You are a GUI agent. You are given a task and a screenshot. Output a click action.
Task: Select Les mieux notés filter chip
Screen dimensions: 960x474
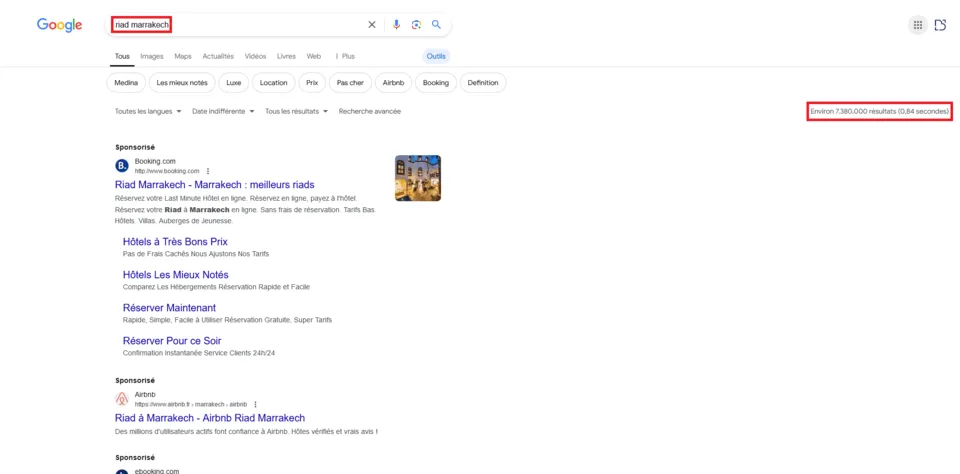click(x=182, y=83)
